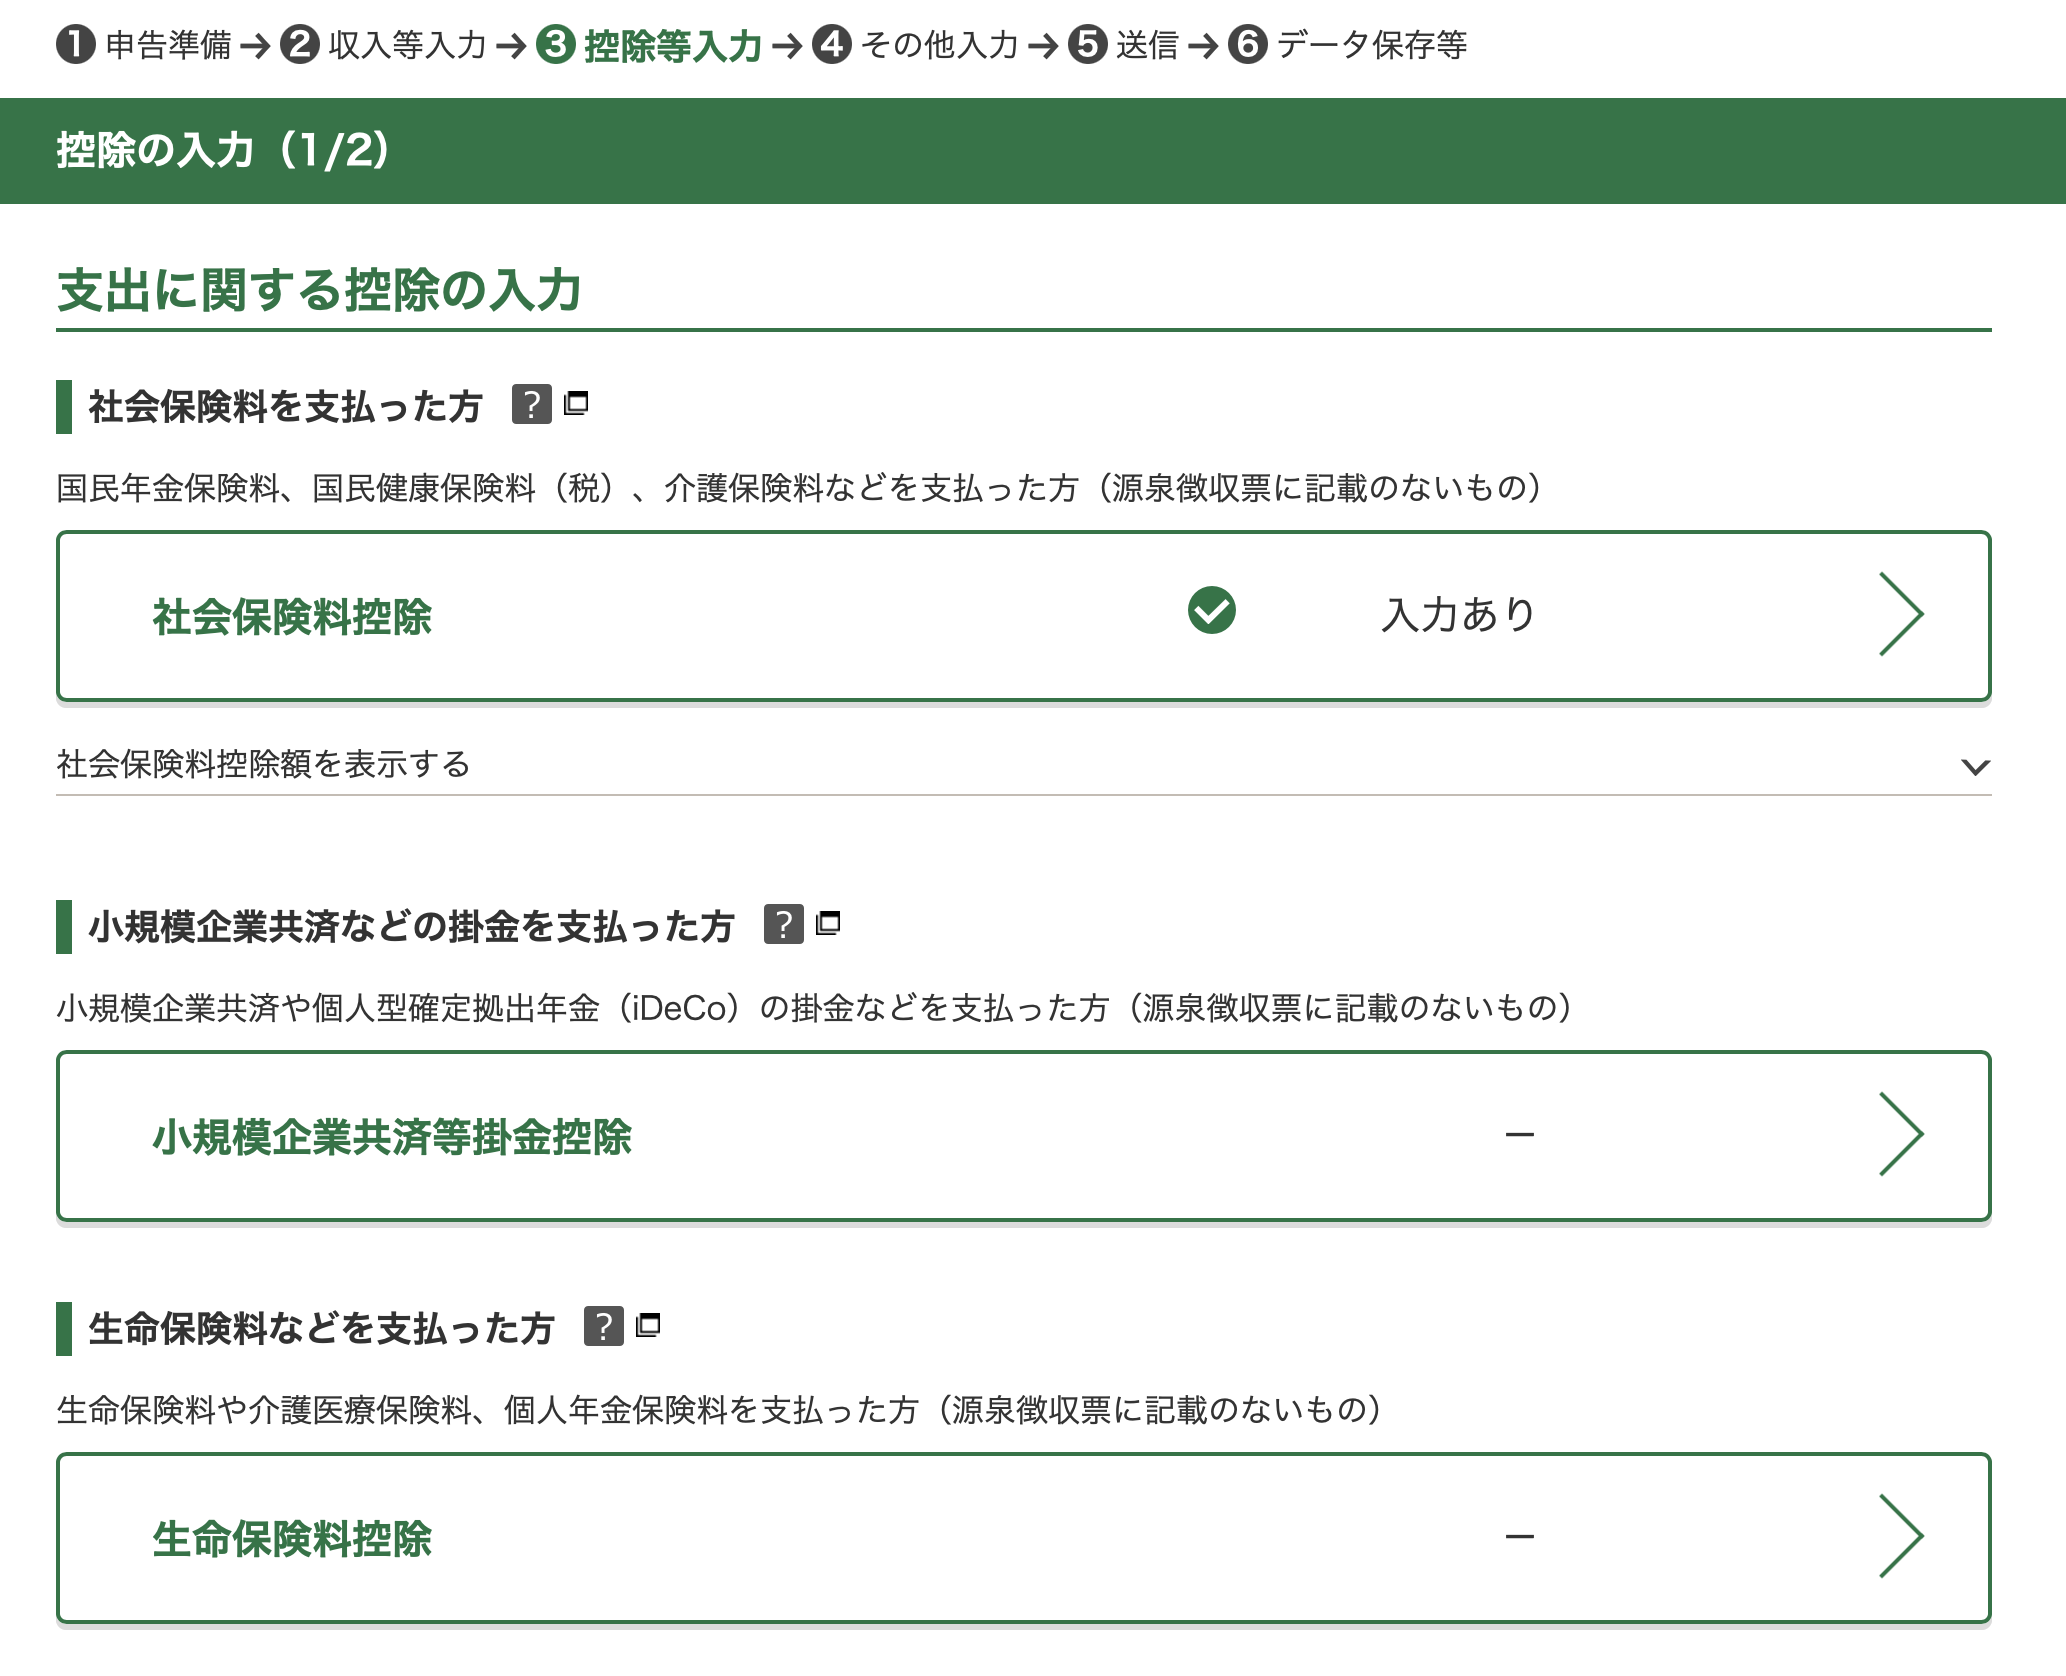2066x1676 pixels.
Task: Open help for 社会保険料を支払った方
Action: (x=531, y=405)
